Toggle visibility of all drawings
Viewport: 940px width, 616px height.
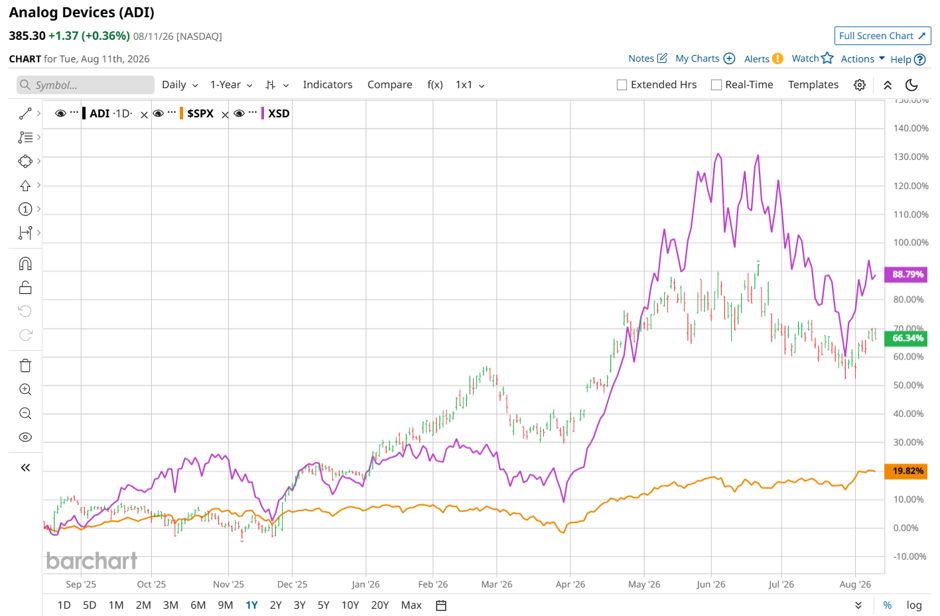click(25, 437)
